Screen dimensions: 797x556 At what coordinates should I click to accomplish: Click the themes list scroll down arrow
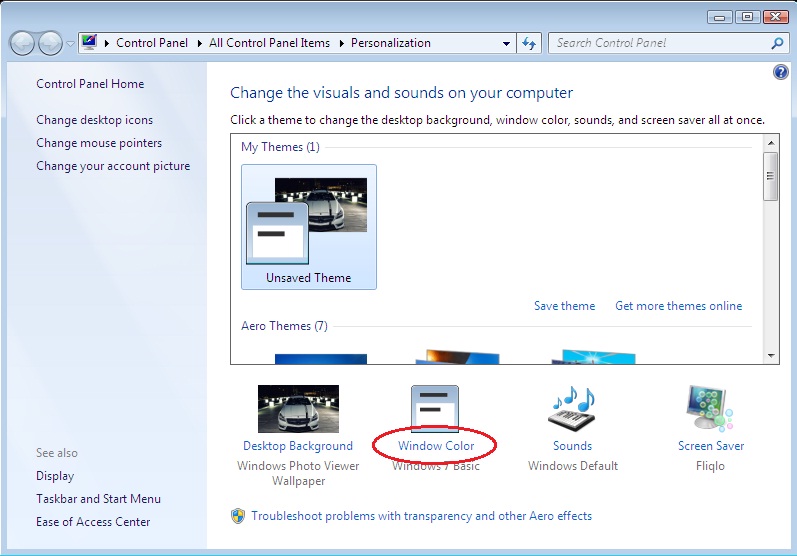[770, 355]
